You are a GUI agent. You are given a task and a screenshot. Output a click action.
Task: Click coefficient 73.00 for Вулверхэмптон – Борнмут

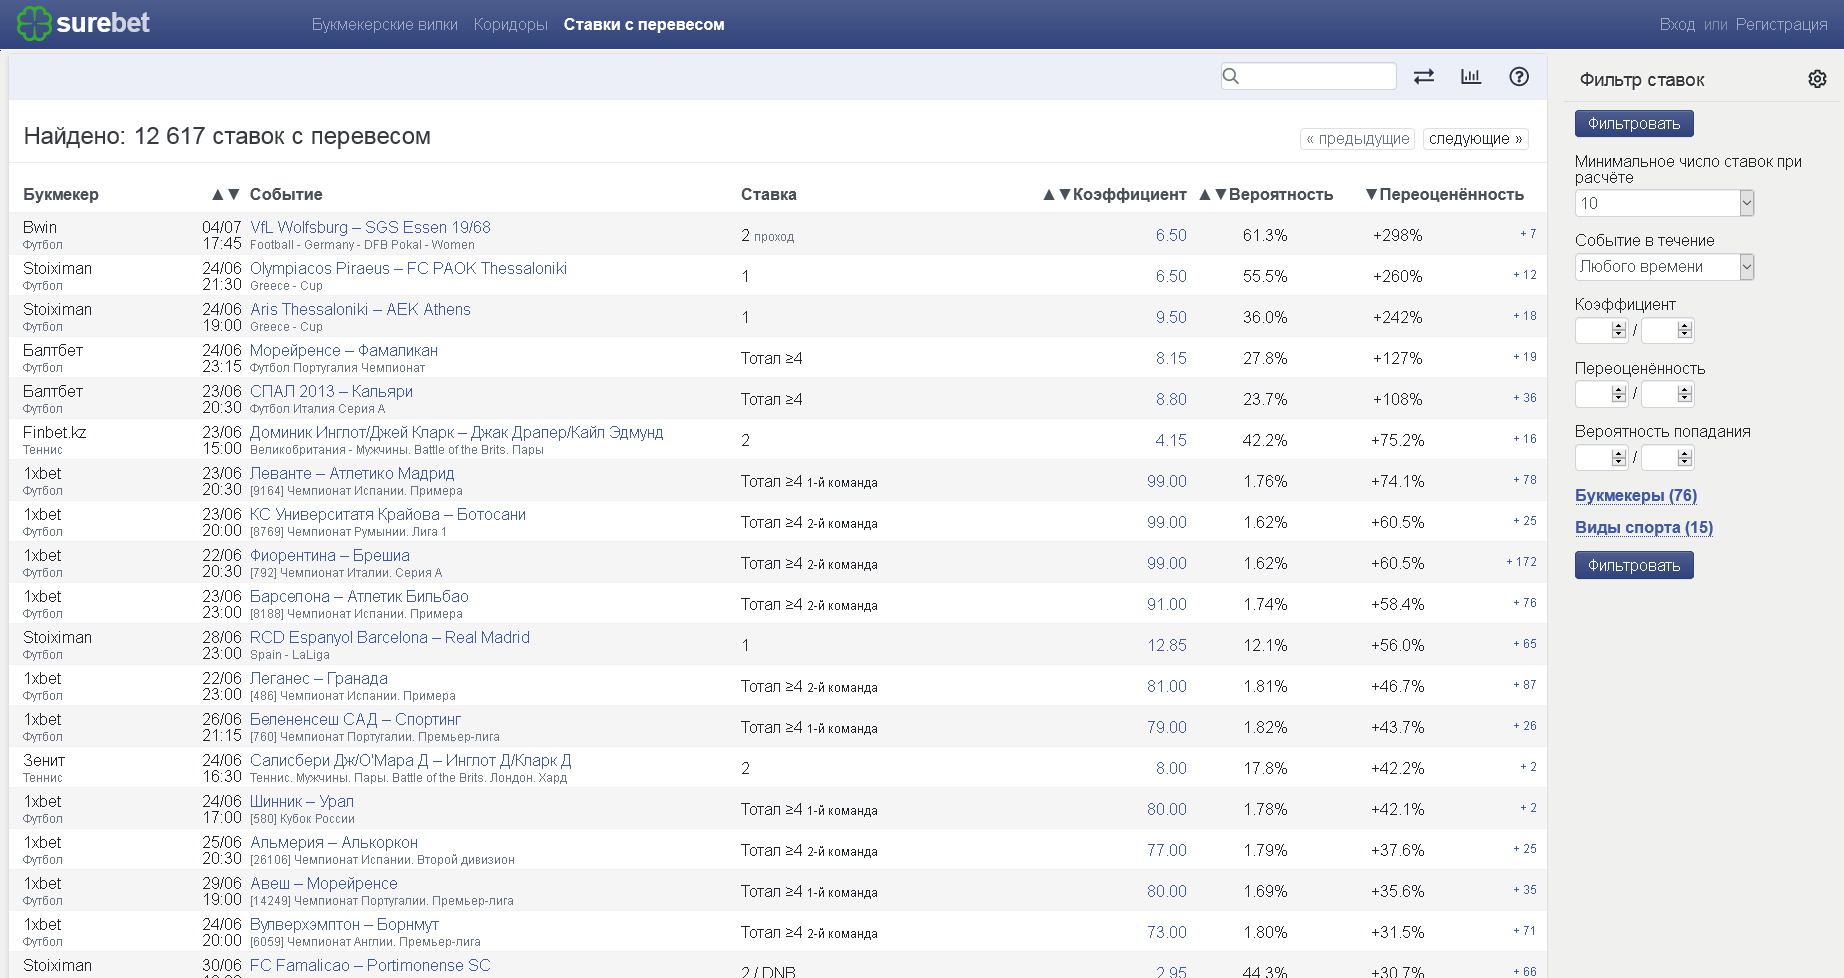(x=1167, y=933)
